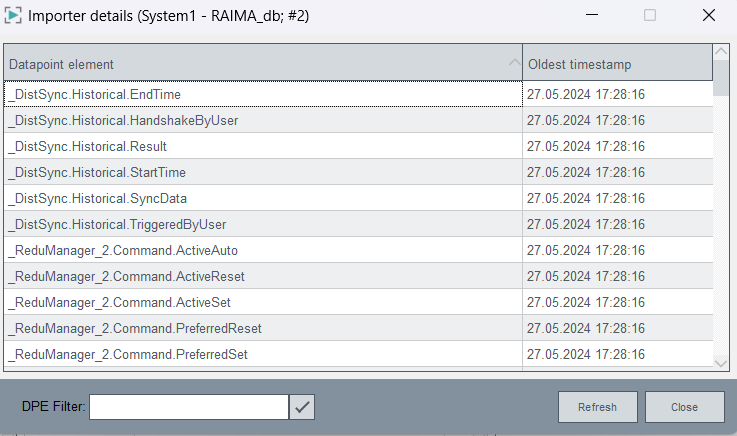Click the app icon in title bar
The height and width of the screenshot is (436, 737).
click(x=15, y=16)
